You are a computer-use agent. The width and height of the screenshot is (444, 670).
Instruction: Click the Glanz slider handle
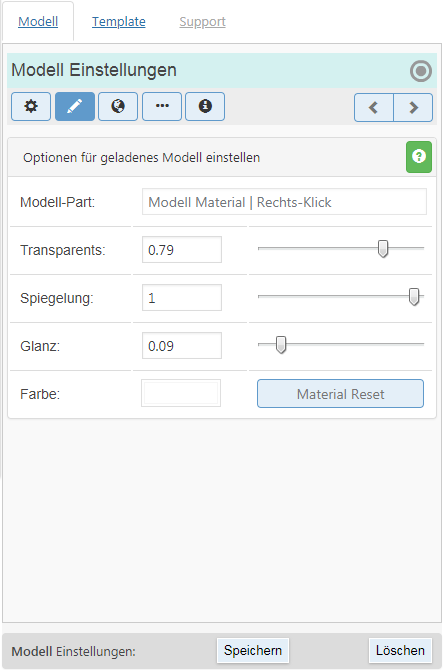pos(281,344)
